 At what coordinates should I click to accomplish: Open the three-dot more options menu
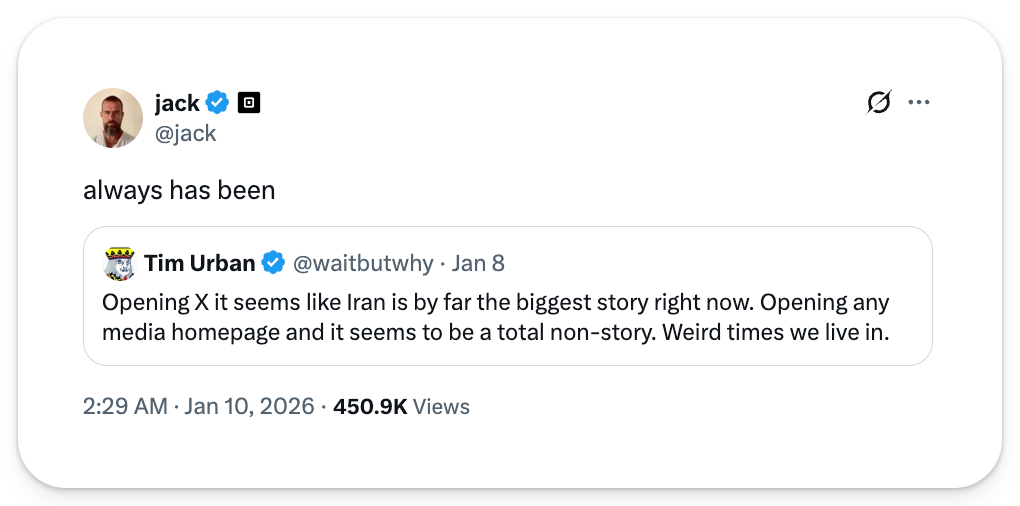coord(918,102)
